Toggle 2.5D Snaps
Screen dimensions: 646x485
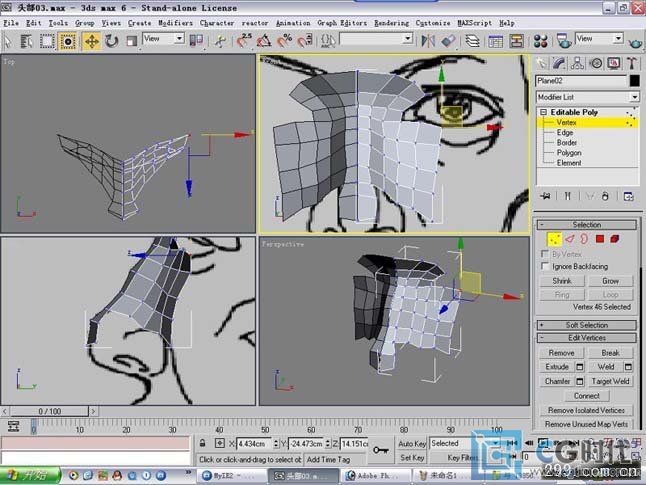[244, 41]
